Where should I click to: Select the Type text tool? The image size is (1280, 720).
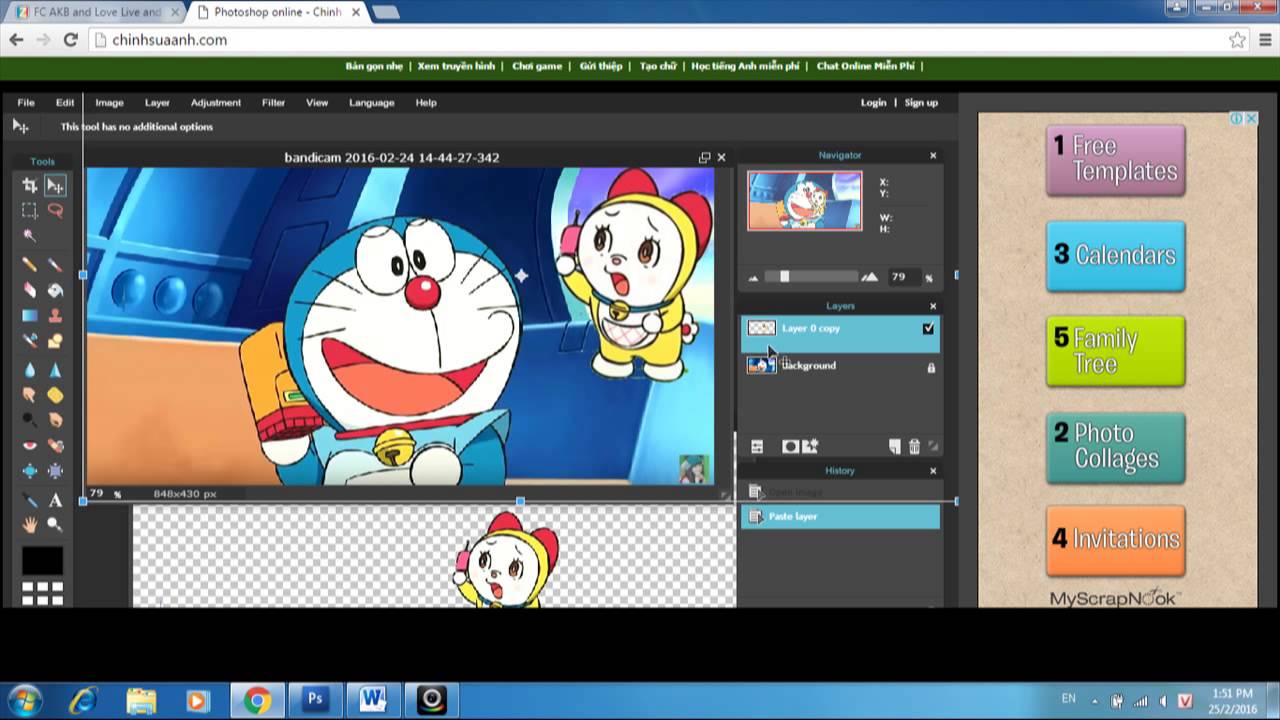coord(55,500)
